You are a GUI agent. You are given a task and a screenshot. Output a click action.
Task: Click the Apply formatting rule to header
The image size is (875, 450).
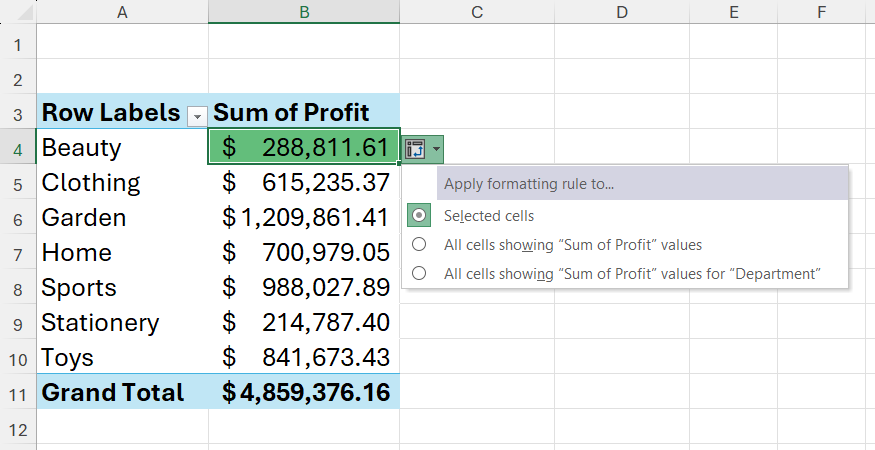(642, 184)
